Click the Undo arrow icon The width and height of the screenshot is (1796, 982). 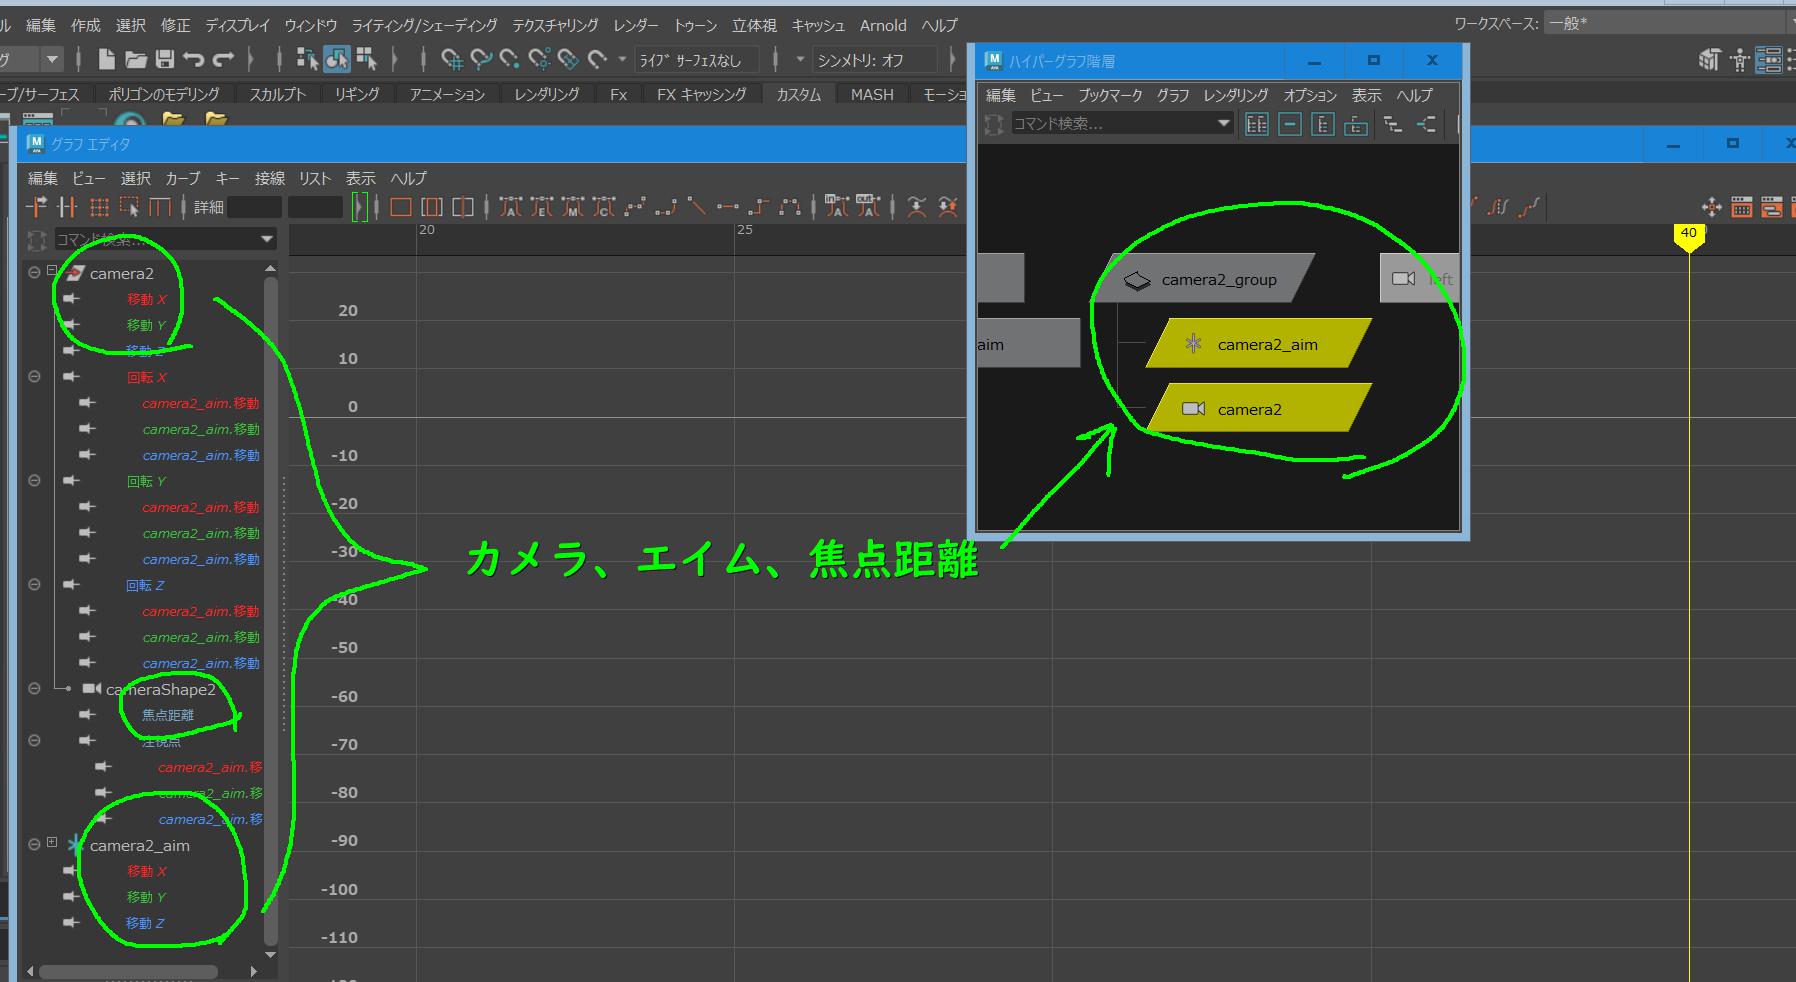click(x=194, y=60)
